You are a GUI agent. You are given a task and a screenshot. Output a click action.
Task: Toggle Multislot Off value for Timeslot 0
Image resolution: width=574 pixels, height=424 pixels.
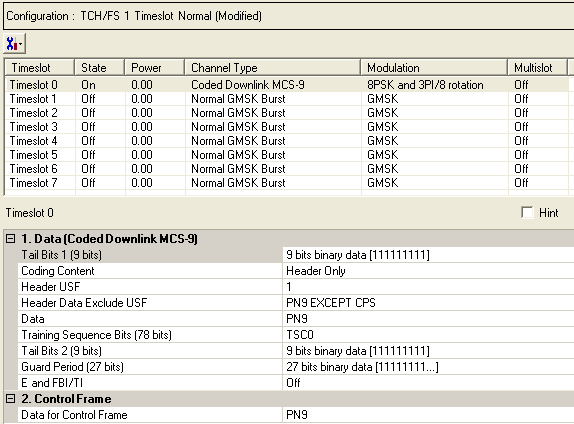(521, 85)
